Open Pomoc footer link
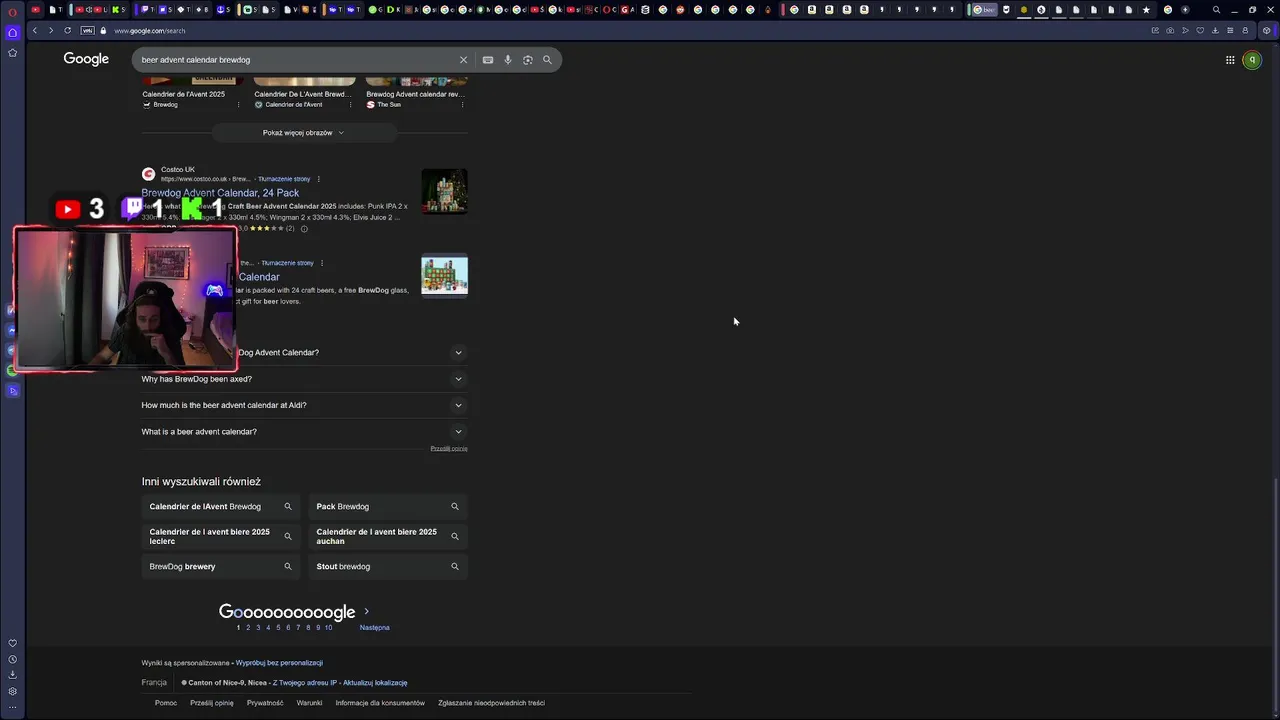The image size is (1280, 720). click(166, 703)
